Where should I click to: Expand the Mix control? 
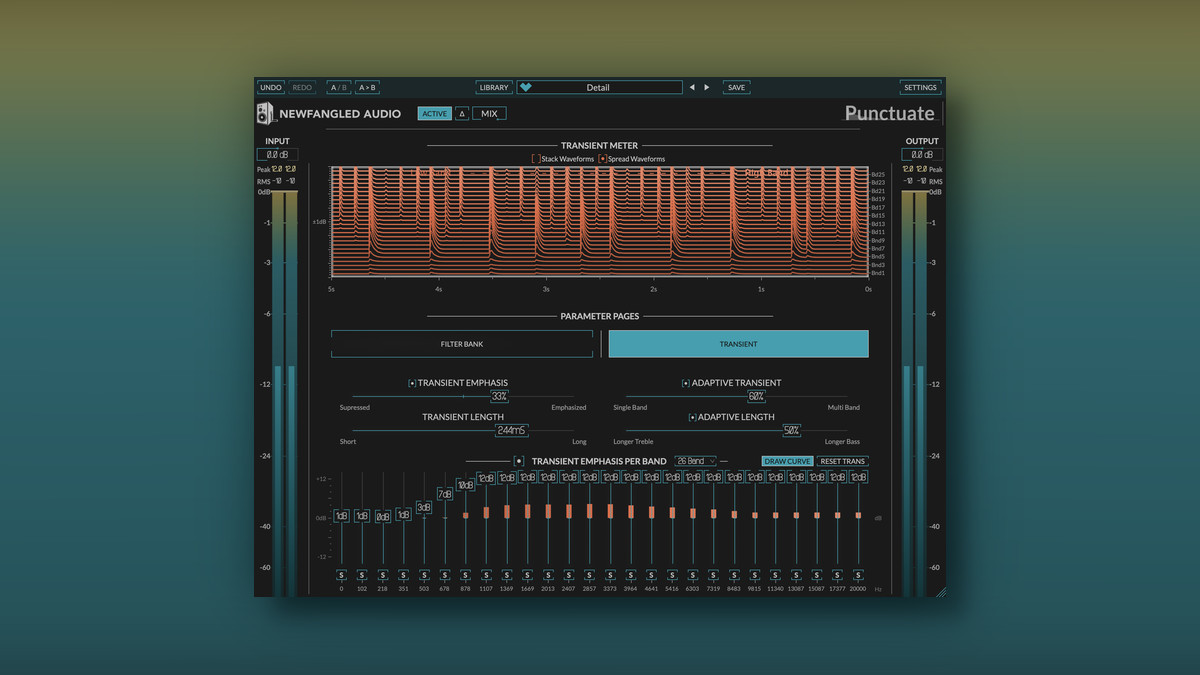(x=489, y=114)
